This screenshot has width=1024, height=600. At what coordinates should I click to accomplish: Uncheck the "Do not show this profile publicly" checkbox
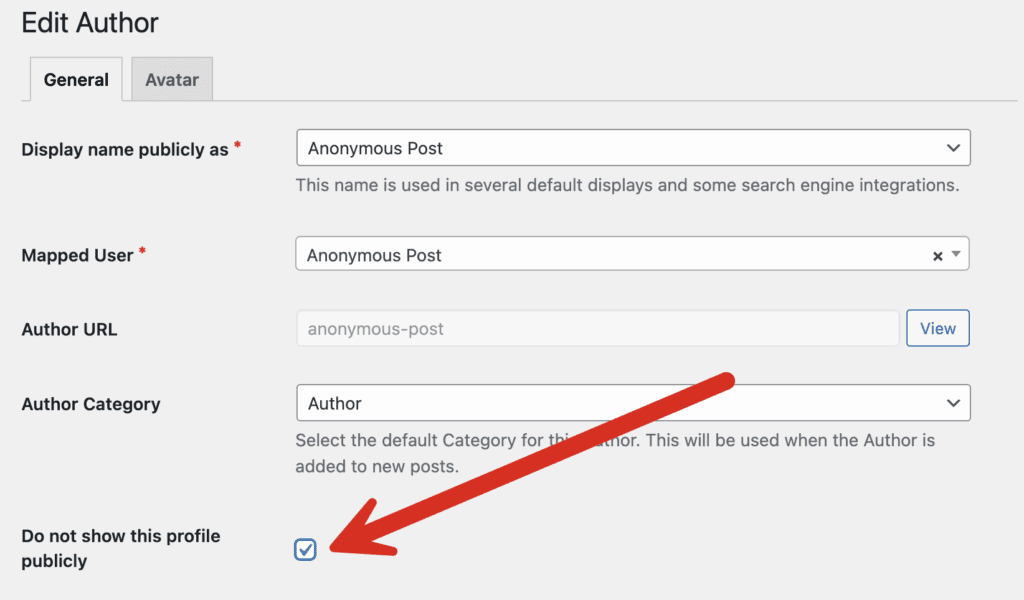(306, 549)
